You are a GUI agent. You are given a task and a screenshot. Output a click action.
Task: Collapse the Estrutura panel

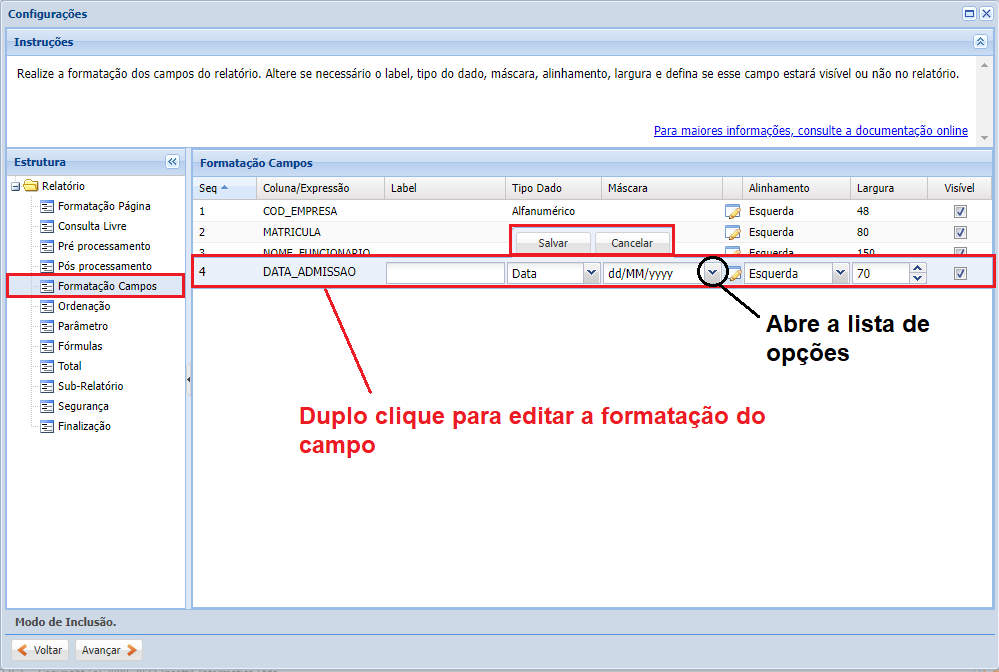[173, 161]
